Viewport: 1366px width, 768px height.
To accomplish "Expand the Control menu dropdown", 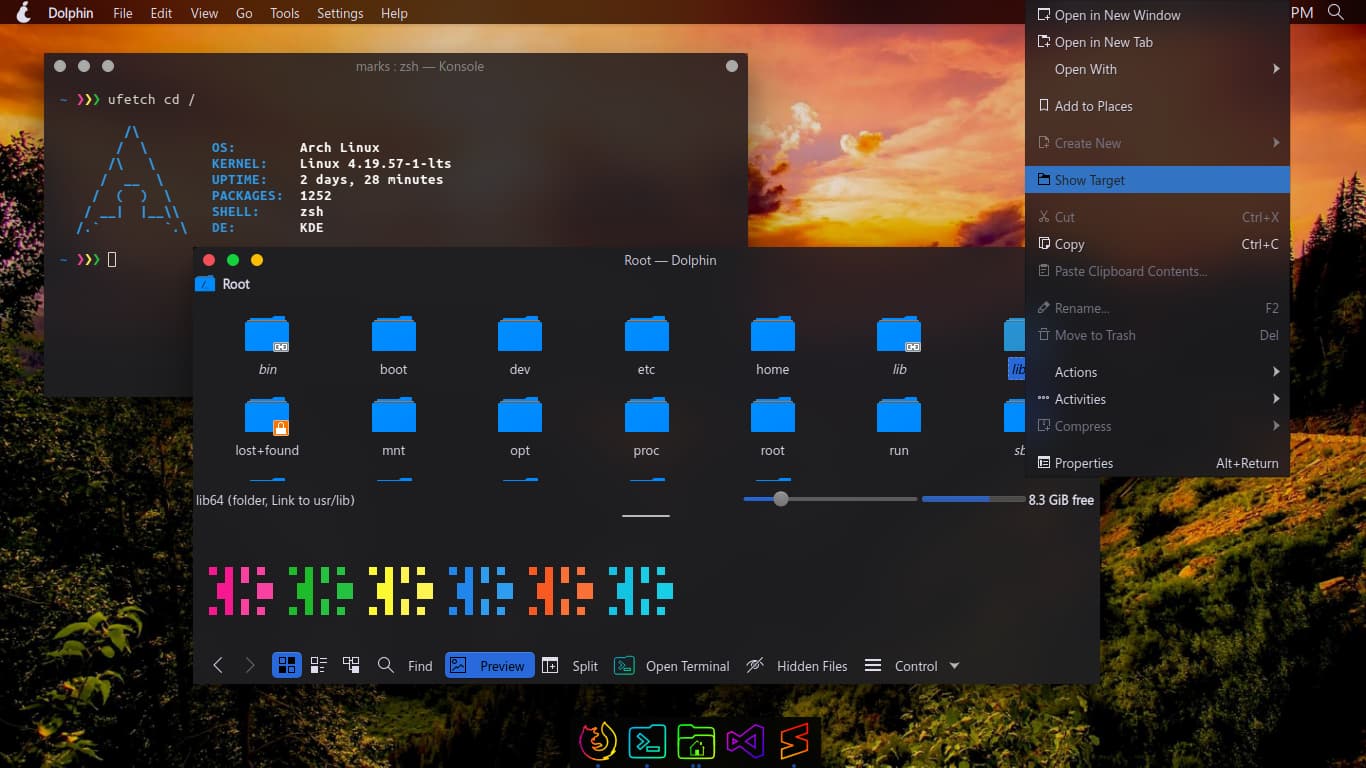I will [913, 666].
